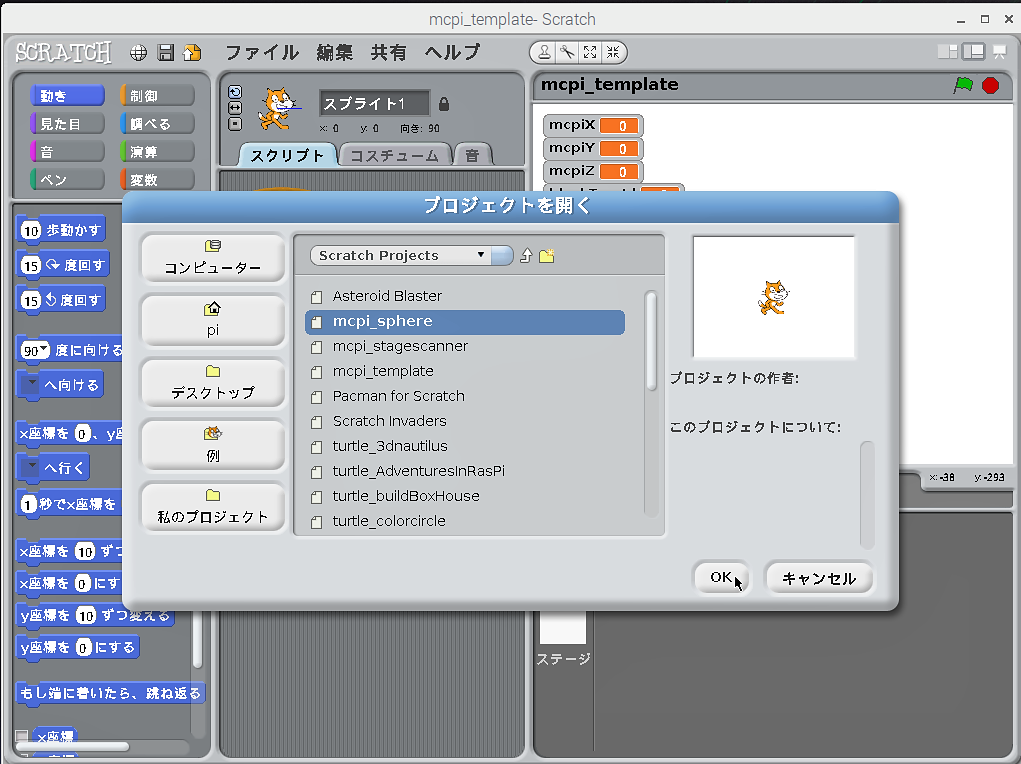Image resolution: width=1021 pixels, height=764 pixels.
Task: Switch to the 音 tab
Action: click(472, 156)
